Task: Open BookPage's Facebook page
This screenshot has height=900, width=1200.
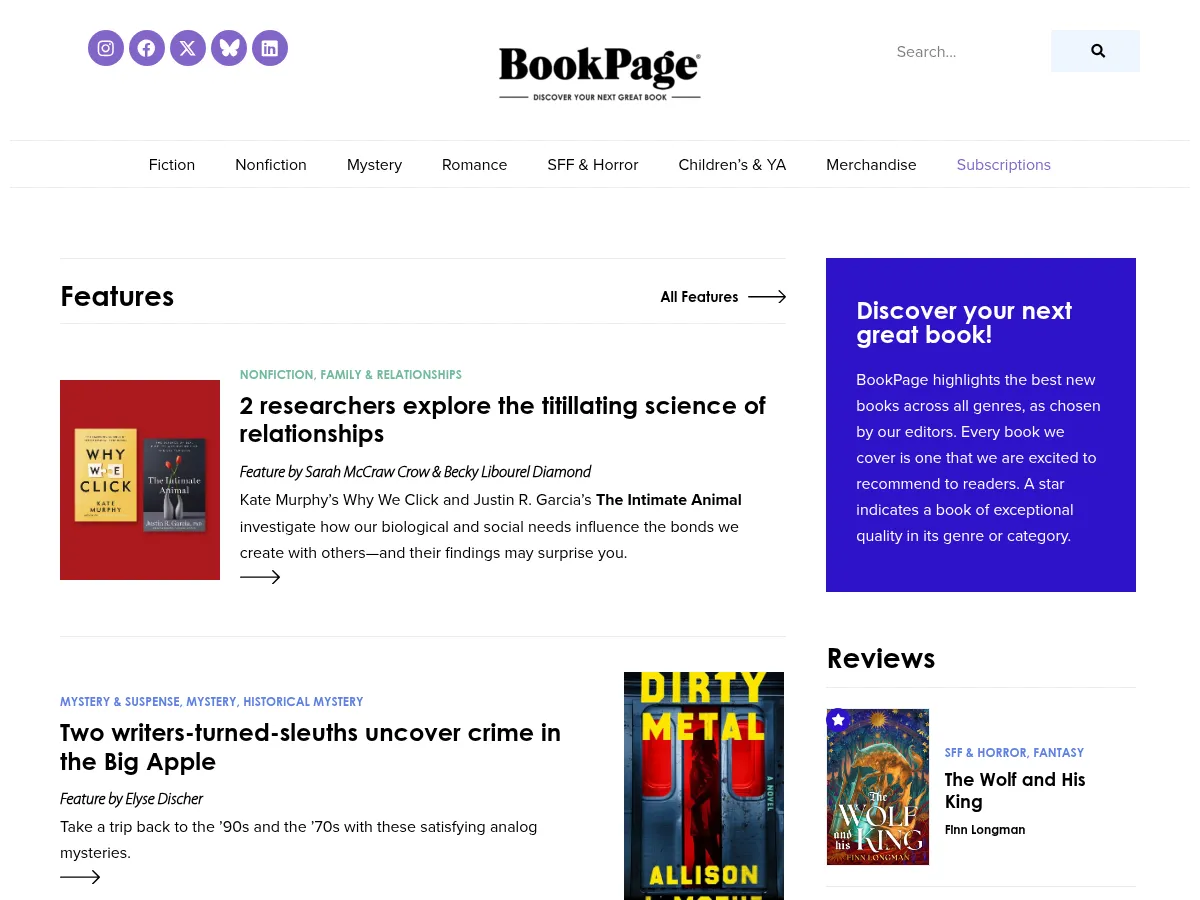Action: coord(146,47)
